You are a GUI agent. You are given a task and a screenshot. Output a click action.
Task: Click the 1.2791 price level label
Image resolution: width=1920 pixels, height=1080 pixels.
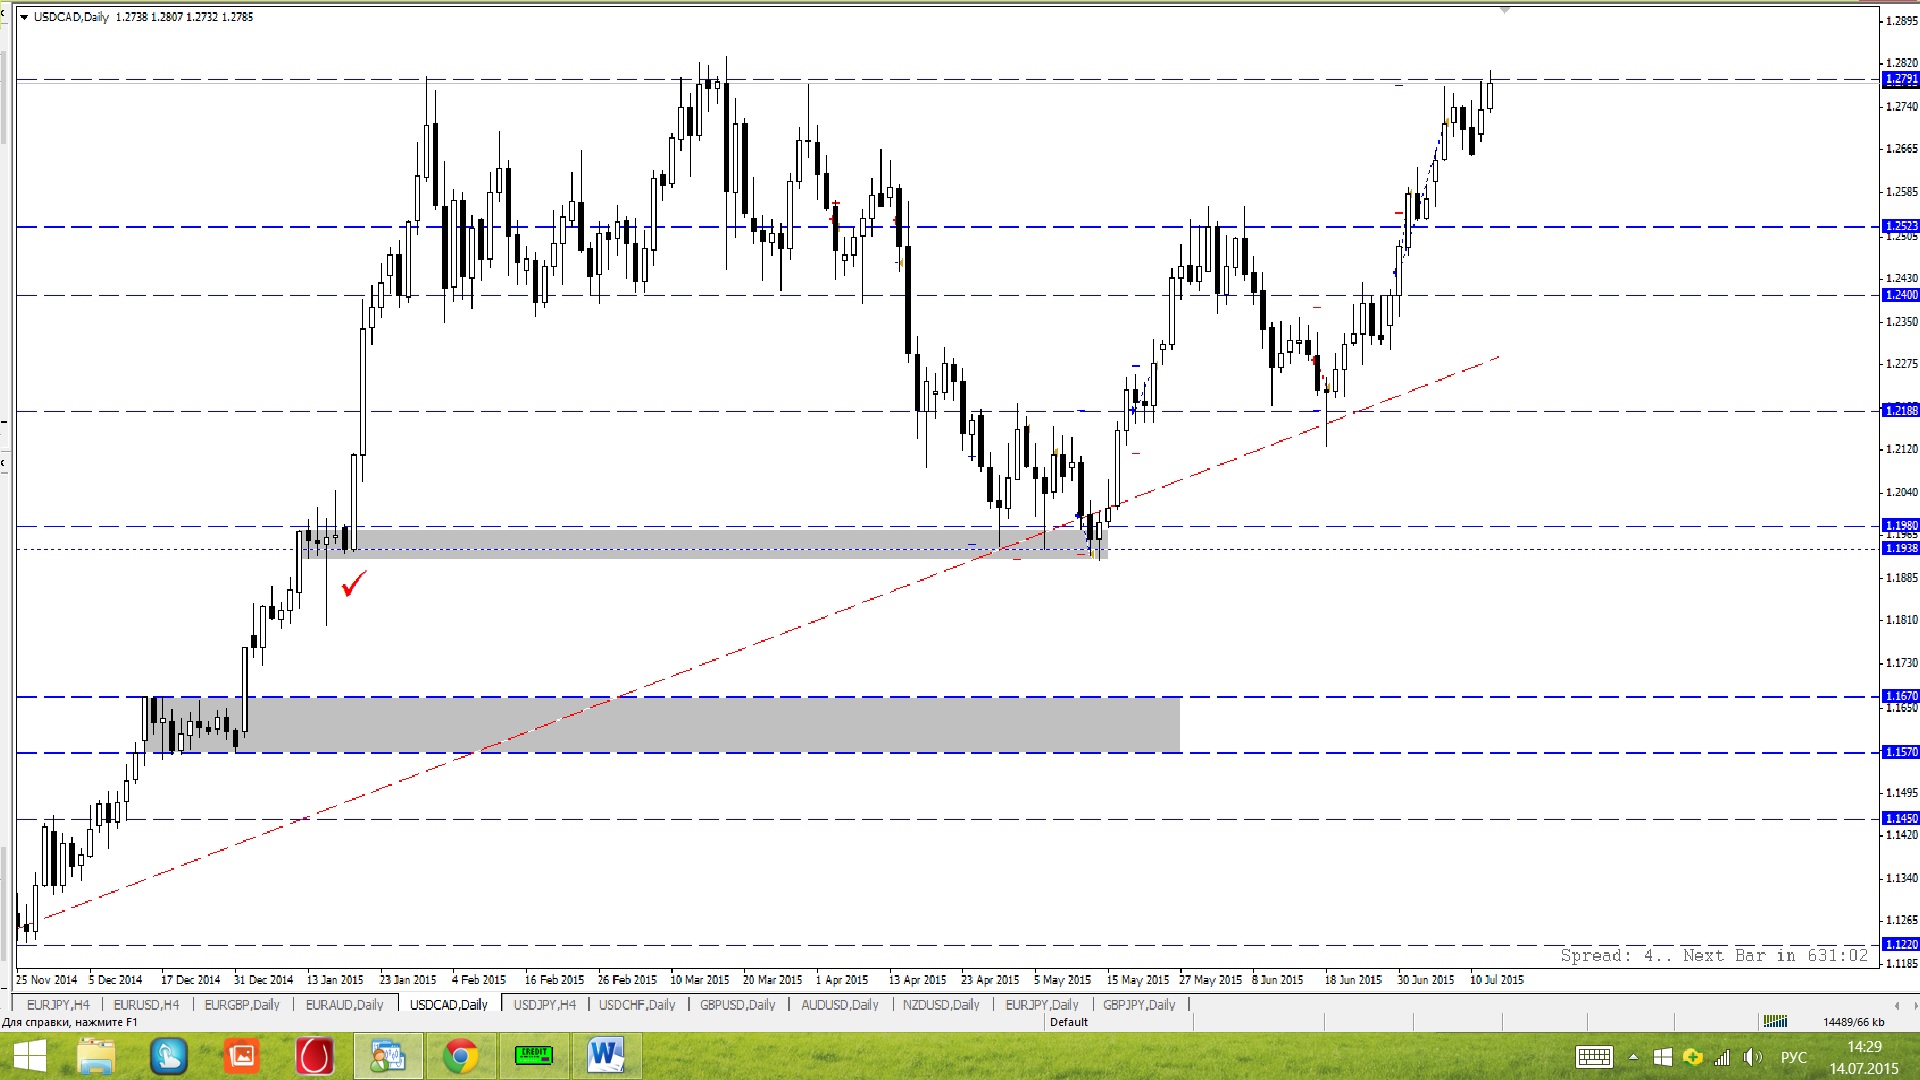1901,79
